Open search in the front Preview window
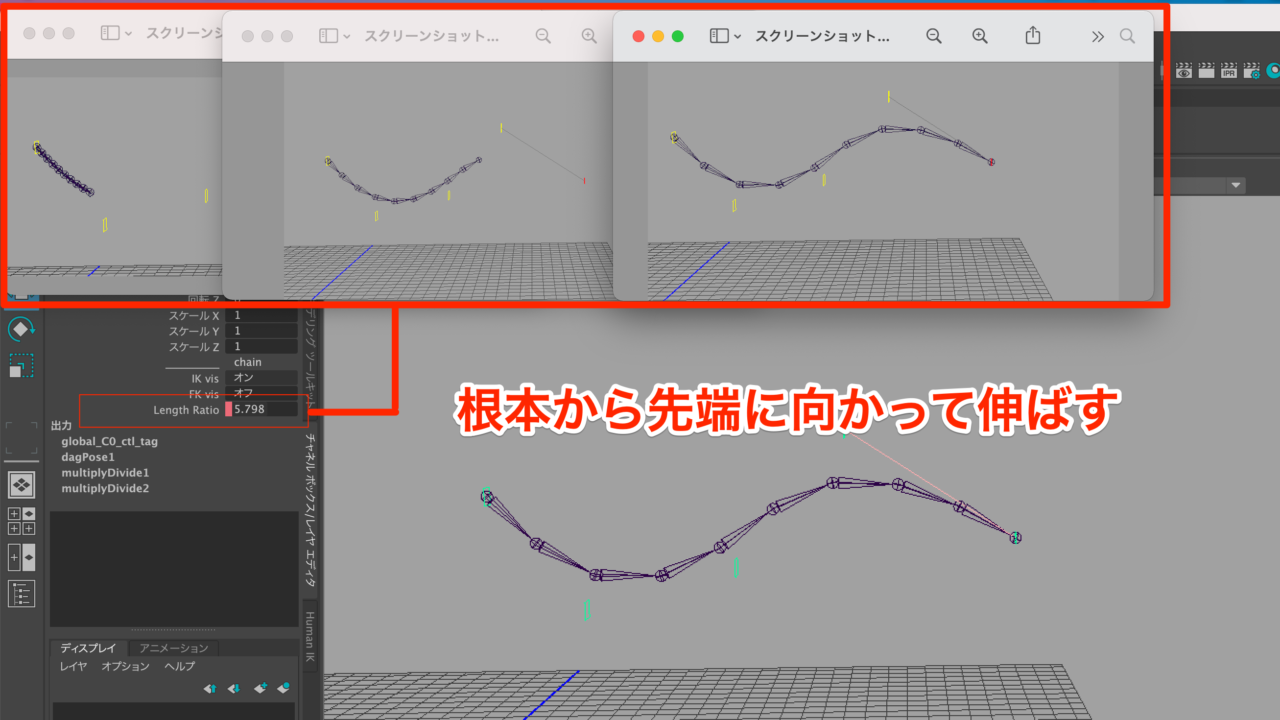Viewport: 1280px width, 720px height. (x=1127, y=36)
